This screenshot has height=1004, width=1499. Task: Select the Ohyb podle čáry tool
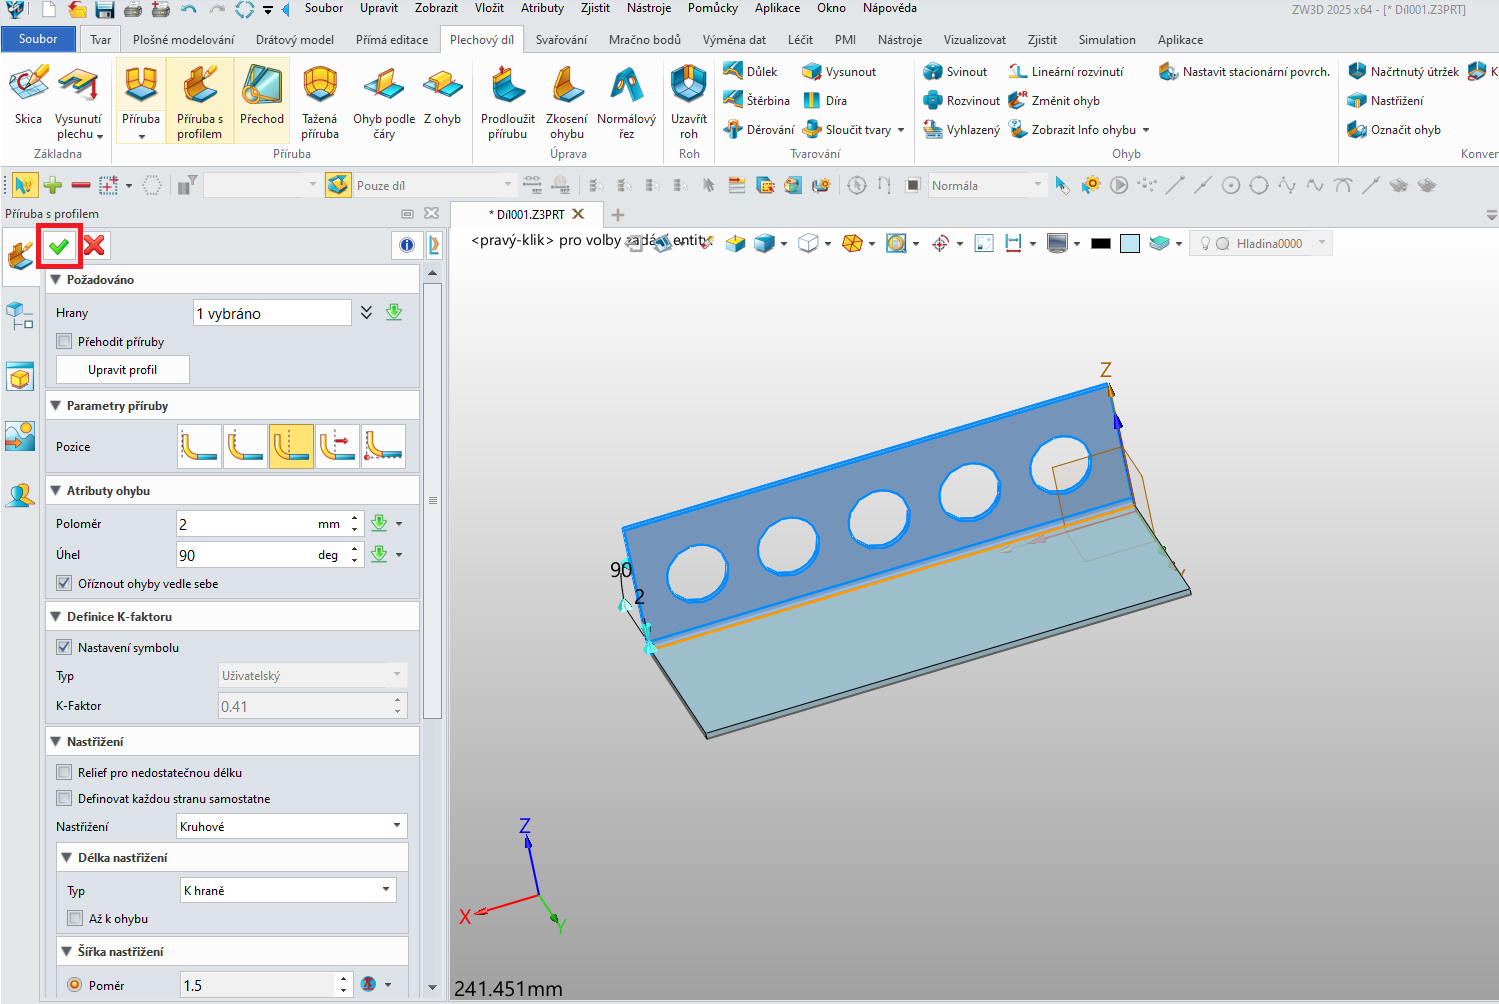click(x=384, y=102)
